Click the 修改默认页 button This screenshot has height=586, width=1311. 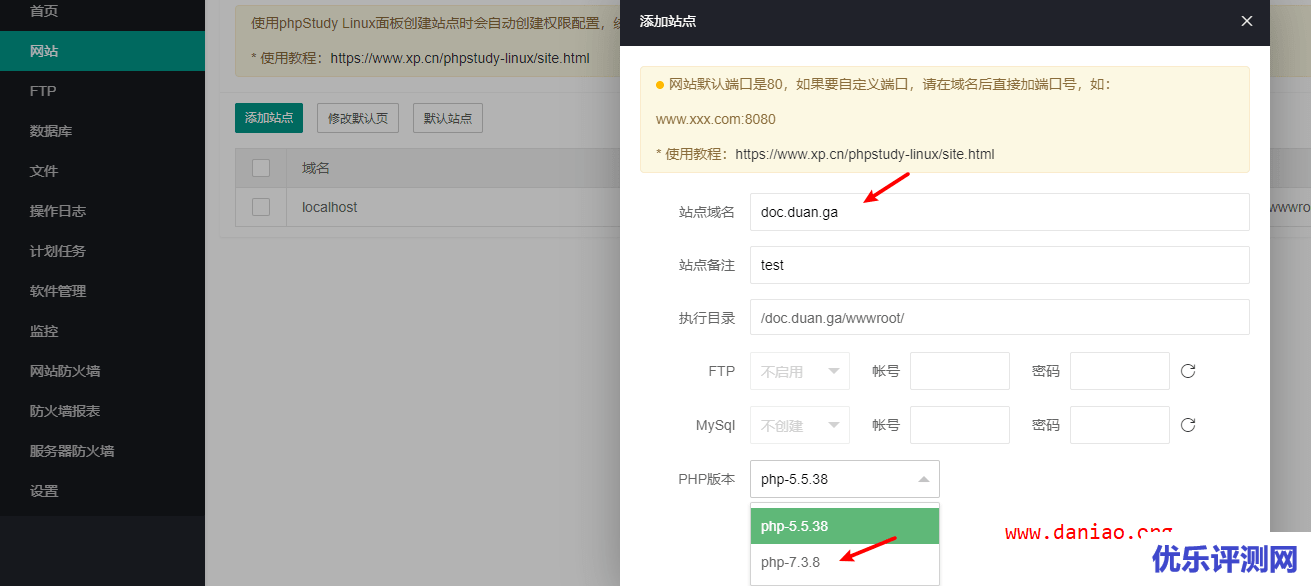[357, 117]
